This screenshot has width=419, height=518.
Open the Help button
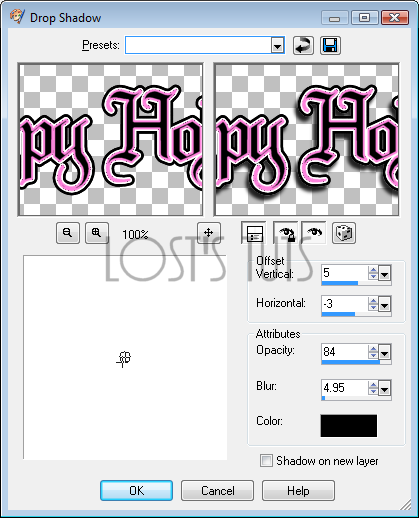(298, 491)
